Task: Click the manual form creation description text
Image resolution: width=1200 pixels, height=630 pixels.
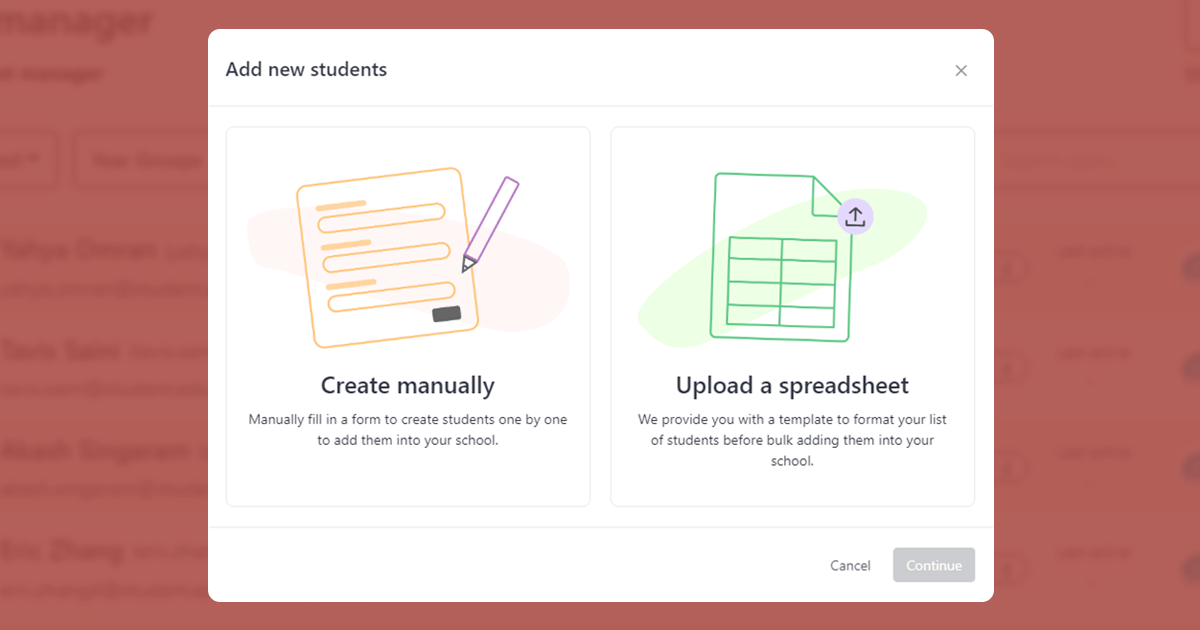Action: click(x=407, y=429)
